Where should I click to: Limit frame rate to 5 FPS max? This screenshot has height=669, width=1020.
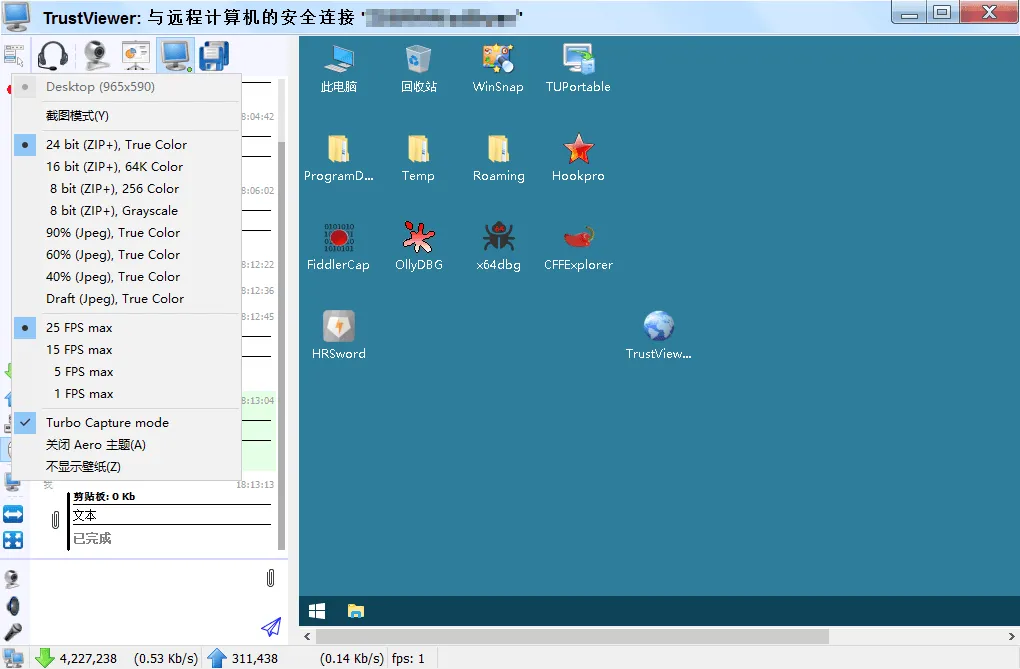[83, 371]
